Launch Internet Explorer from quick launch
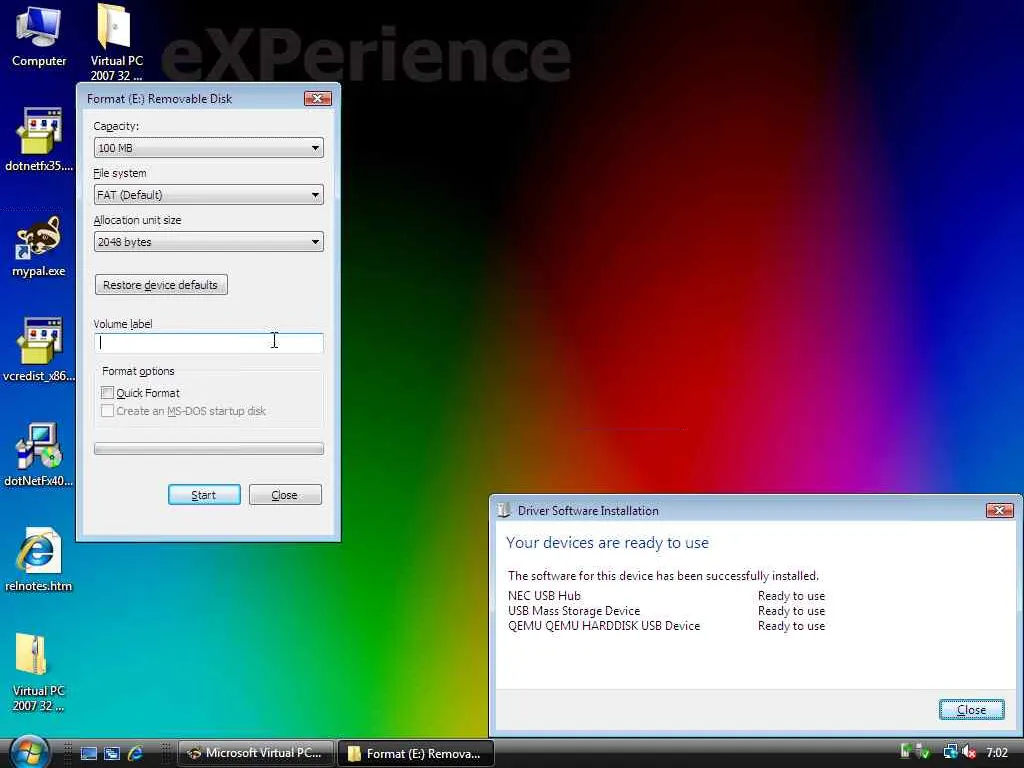This screenshot has width=1024, height=768. click(x=136, y=754)
